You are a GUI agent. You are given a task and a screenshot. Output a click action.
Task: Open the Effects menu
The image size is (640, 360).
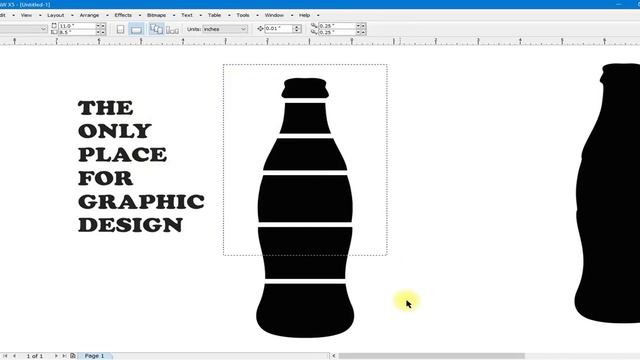pos(123,15)
